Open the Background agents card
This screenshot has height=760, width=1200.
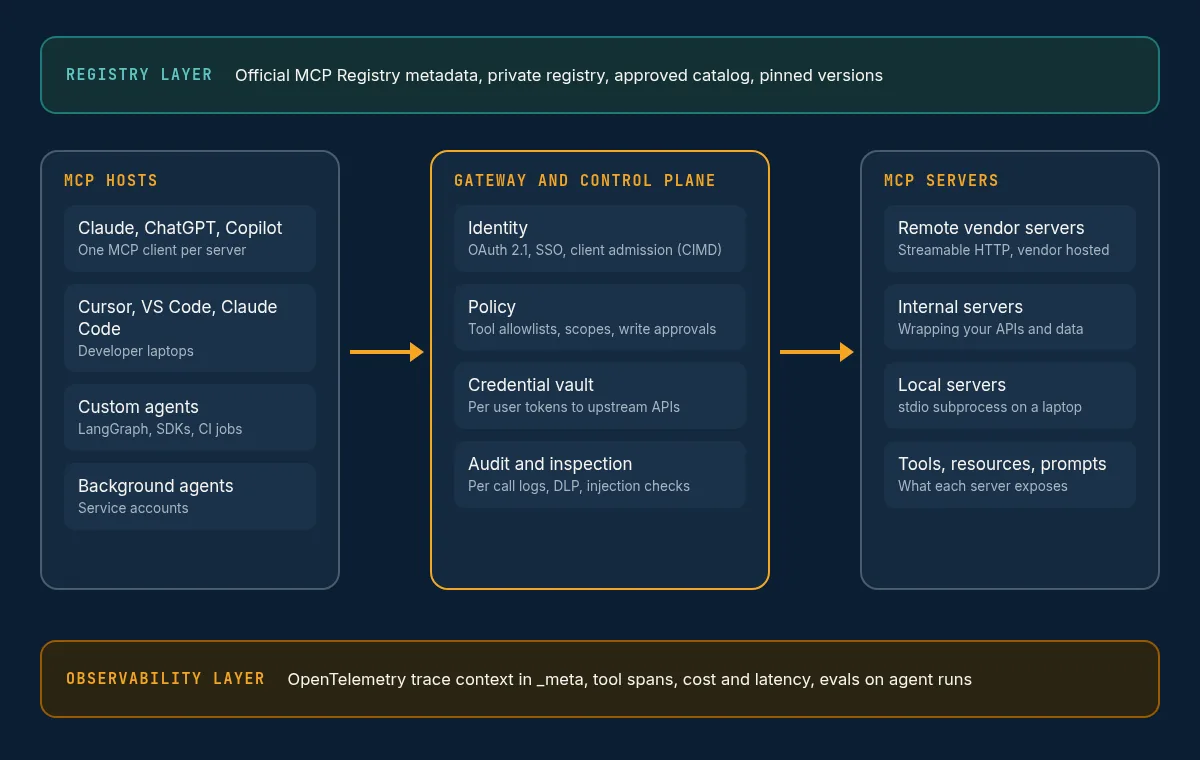tap(190, 496)
